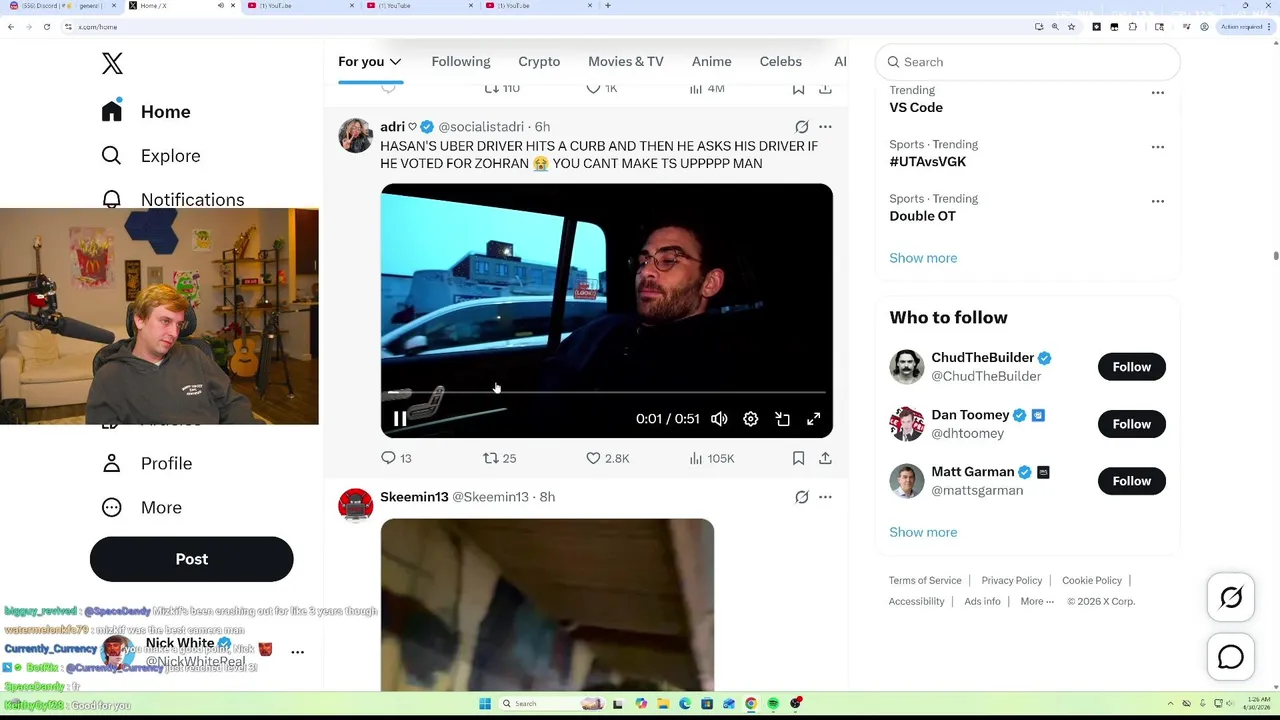The image size is (1280, 720).
Task: Click the black Post button
Action: [191, 559]
